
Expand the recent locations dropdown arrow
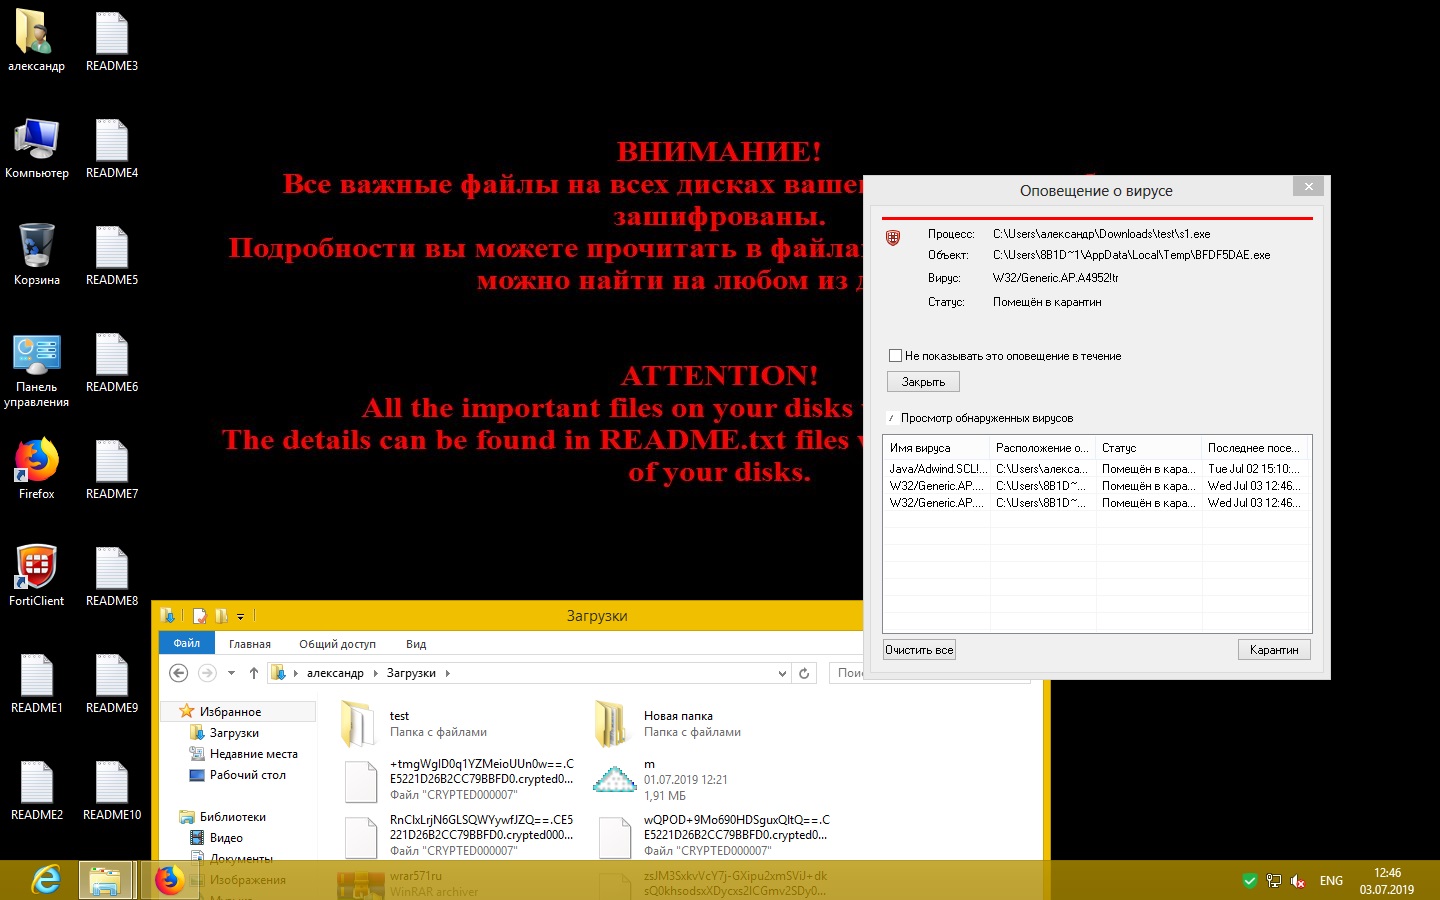point(231,673)
